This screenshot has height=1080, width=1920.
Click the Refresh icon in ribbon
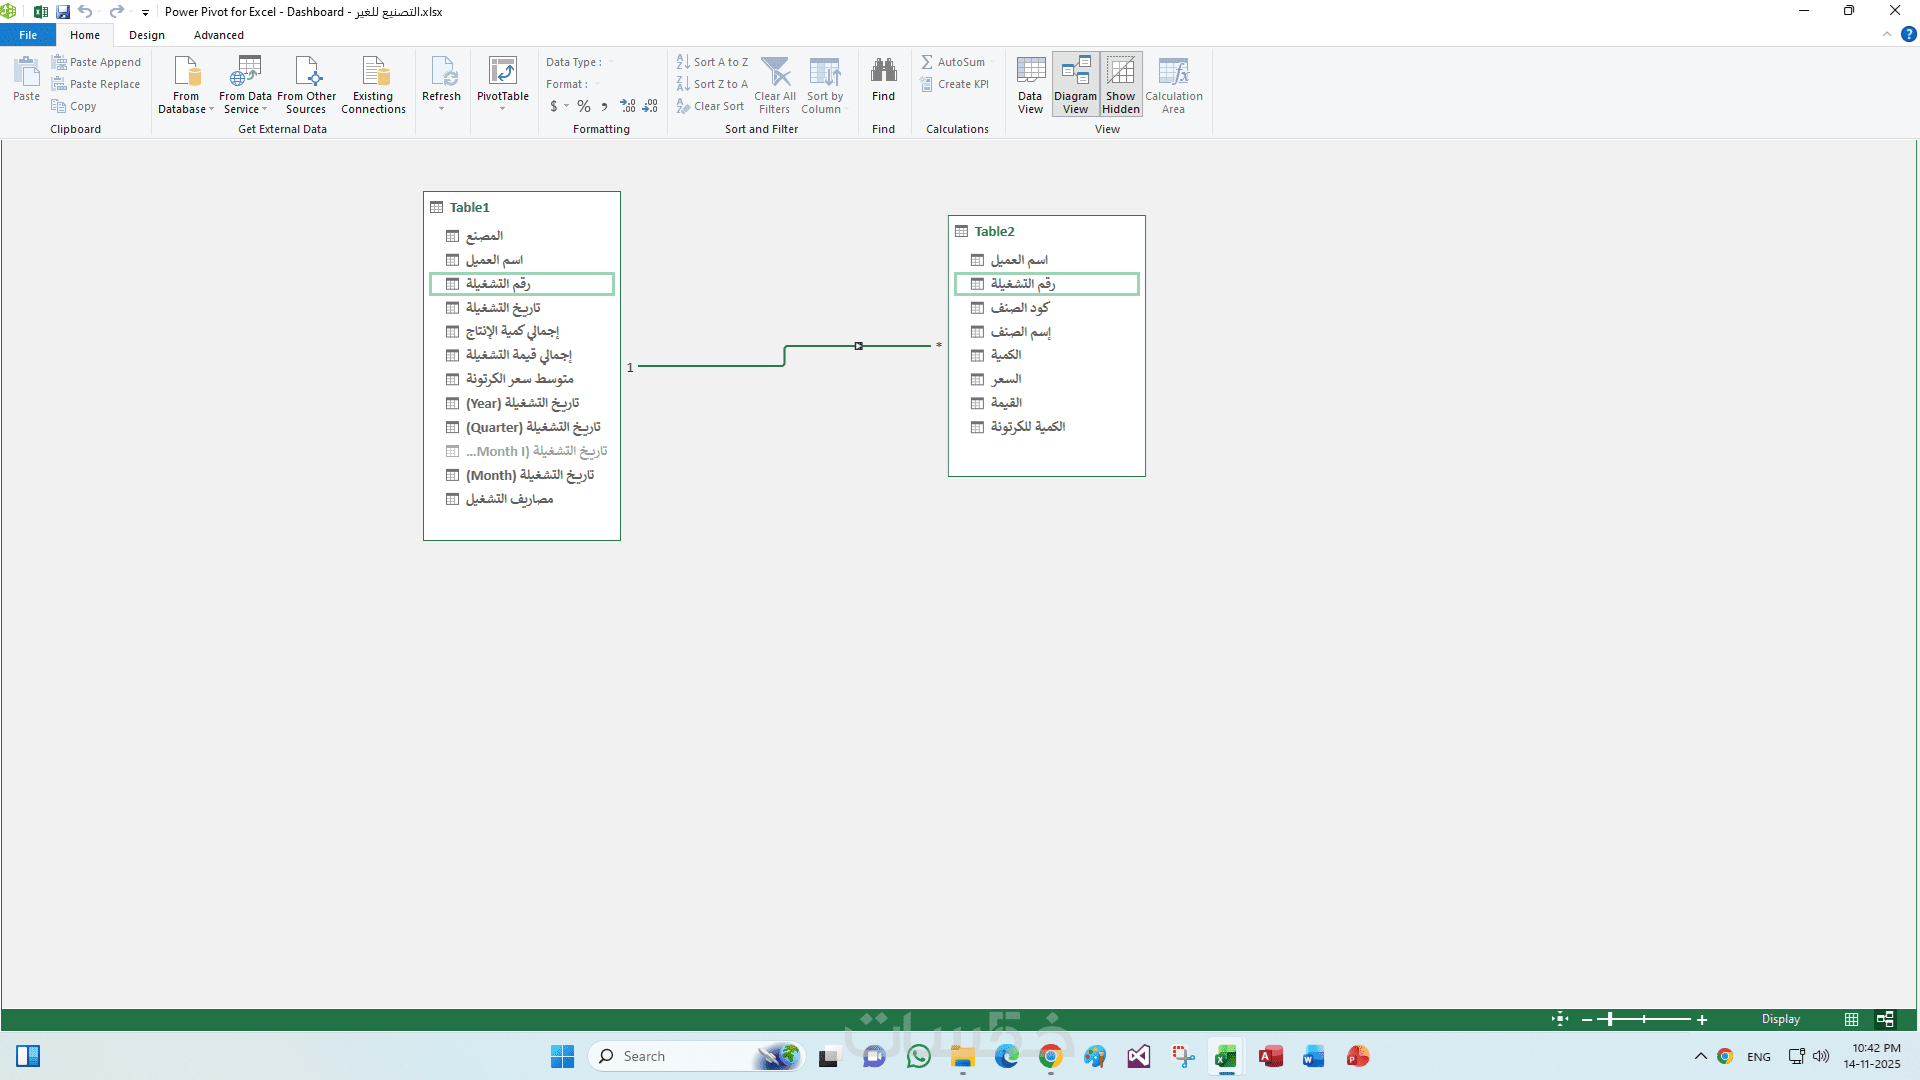click(x=441, y=74)
